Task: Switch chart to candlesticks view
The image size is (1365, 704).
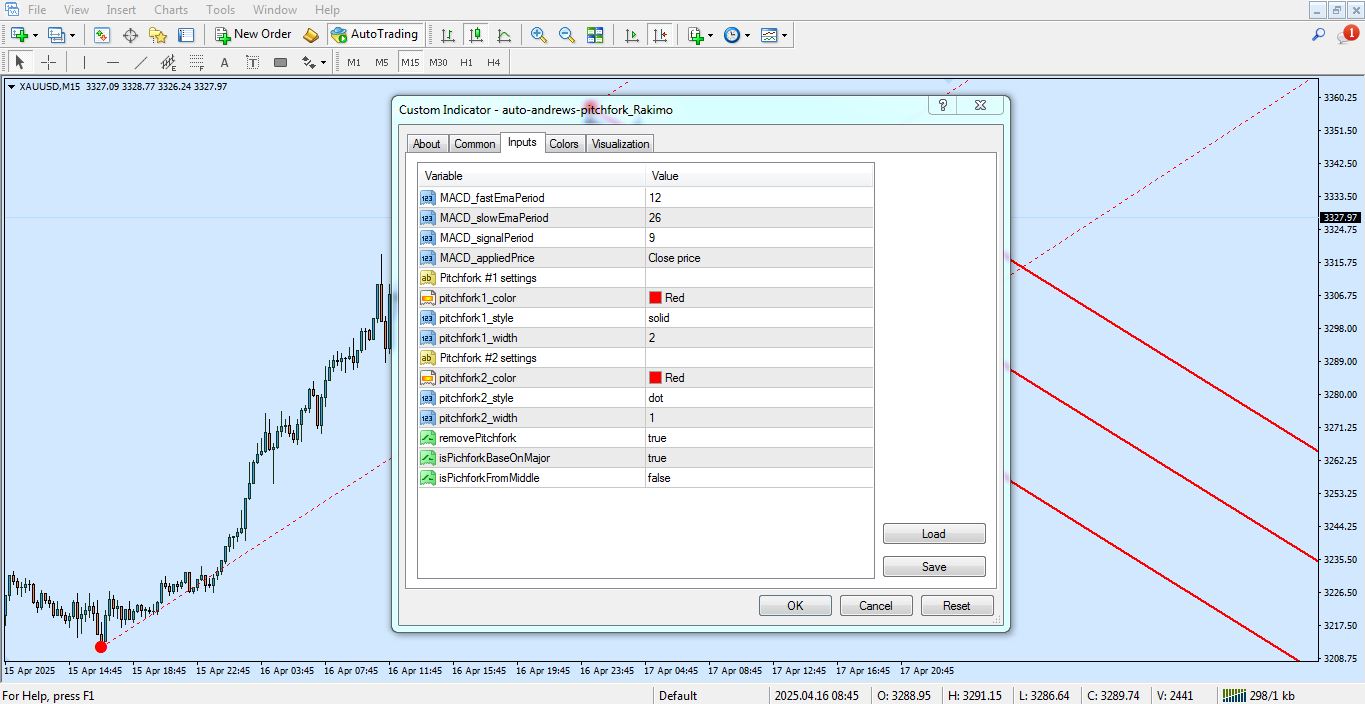Action: [x=476, y=35]
